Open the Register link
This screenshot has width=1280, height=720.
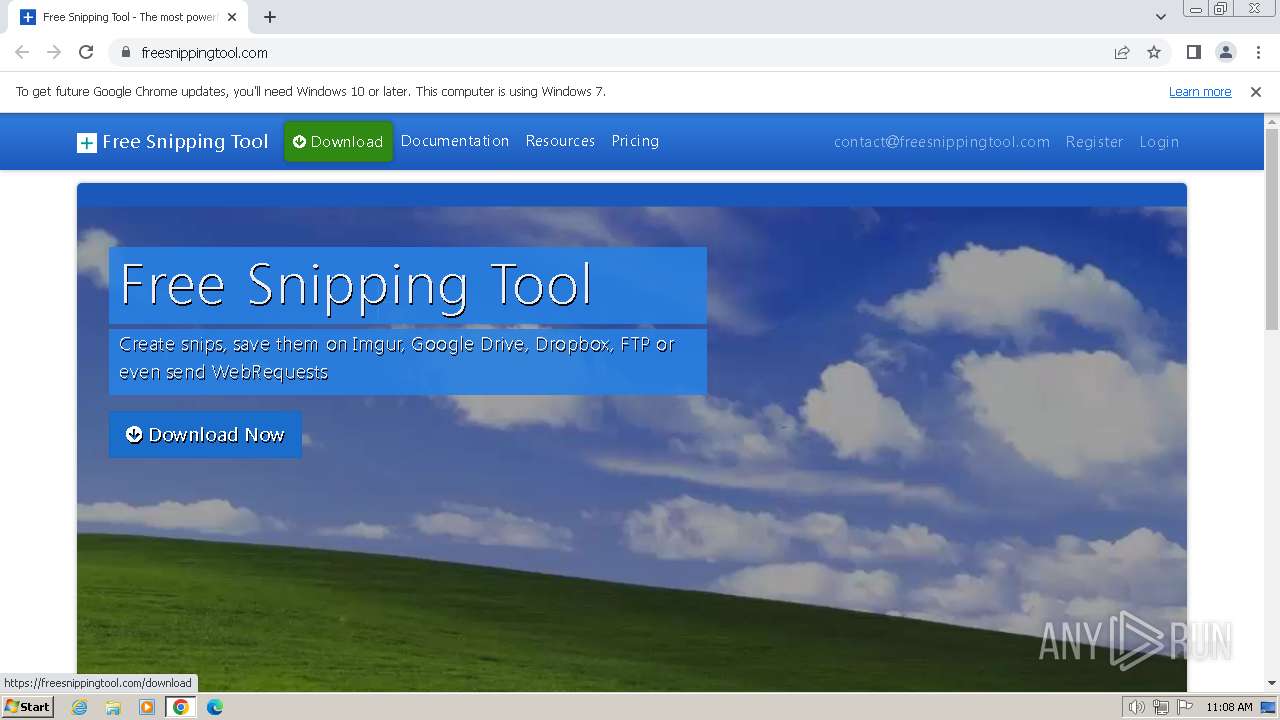(1094, 142)
